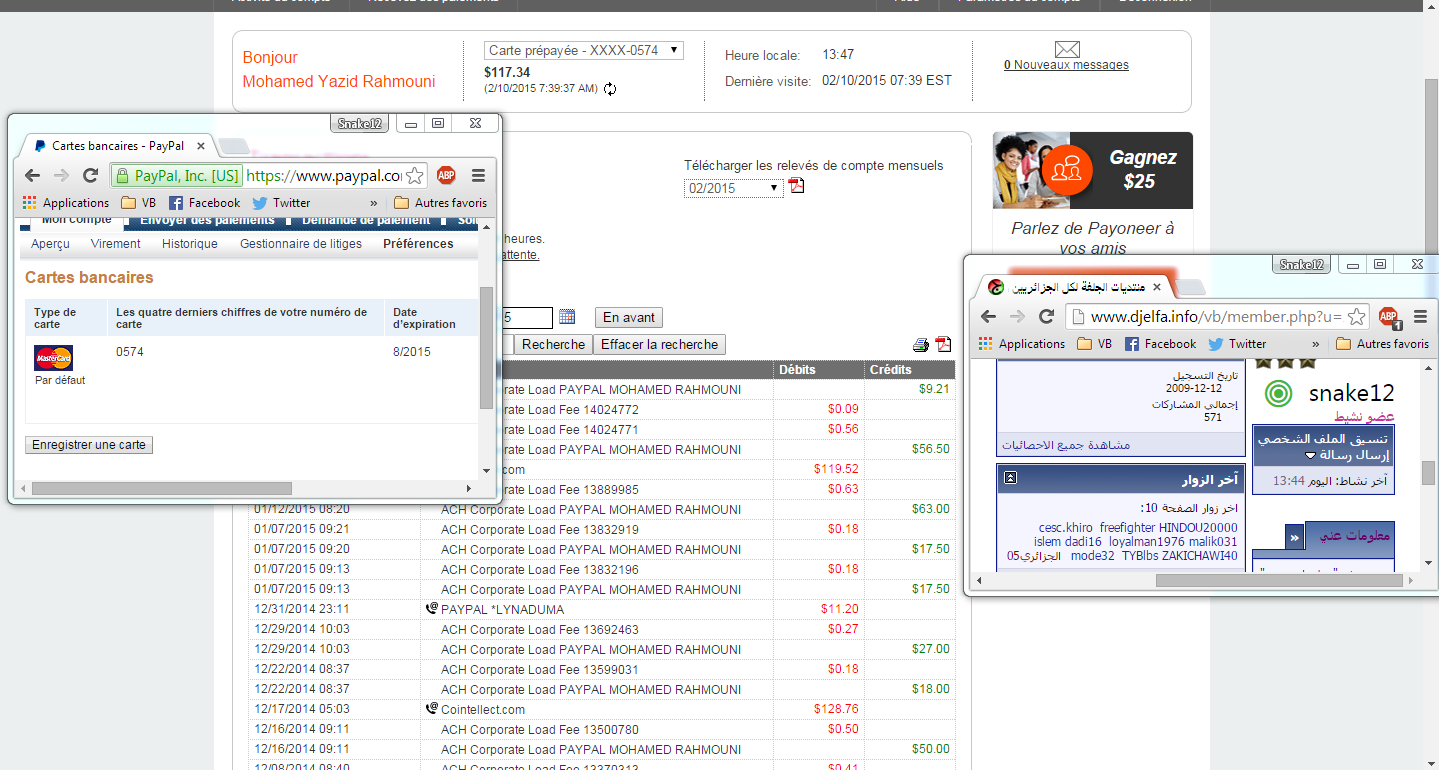This screenshot has width=1439, height=770.
Task: Select the Cointellect.com transaction row dated 12/17/2014
Action: click(x=602, y=709)
